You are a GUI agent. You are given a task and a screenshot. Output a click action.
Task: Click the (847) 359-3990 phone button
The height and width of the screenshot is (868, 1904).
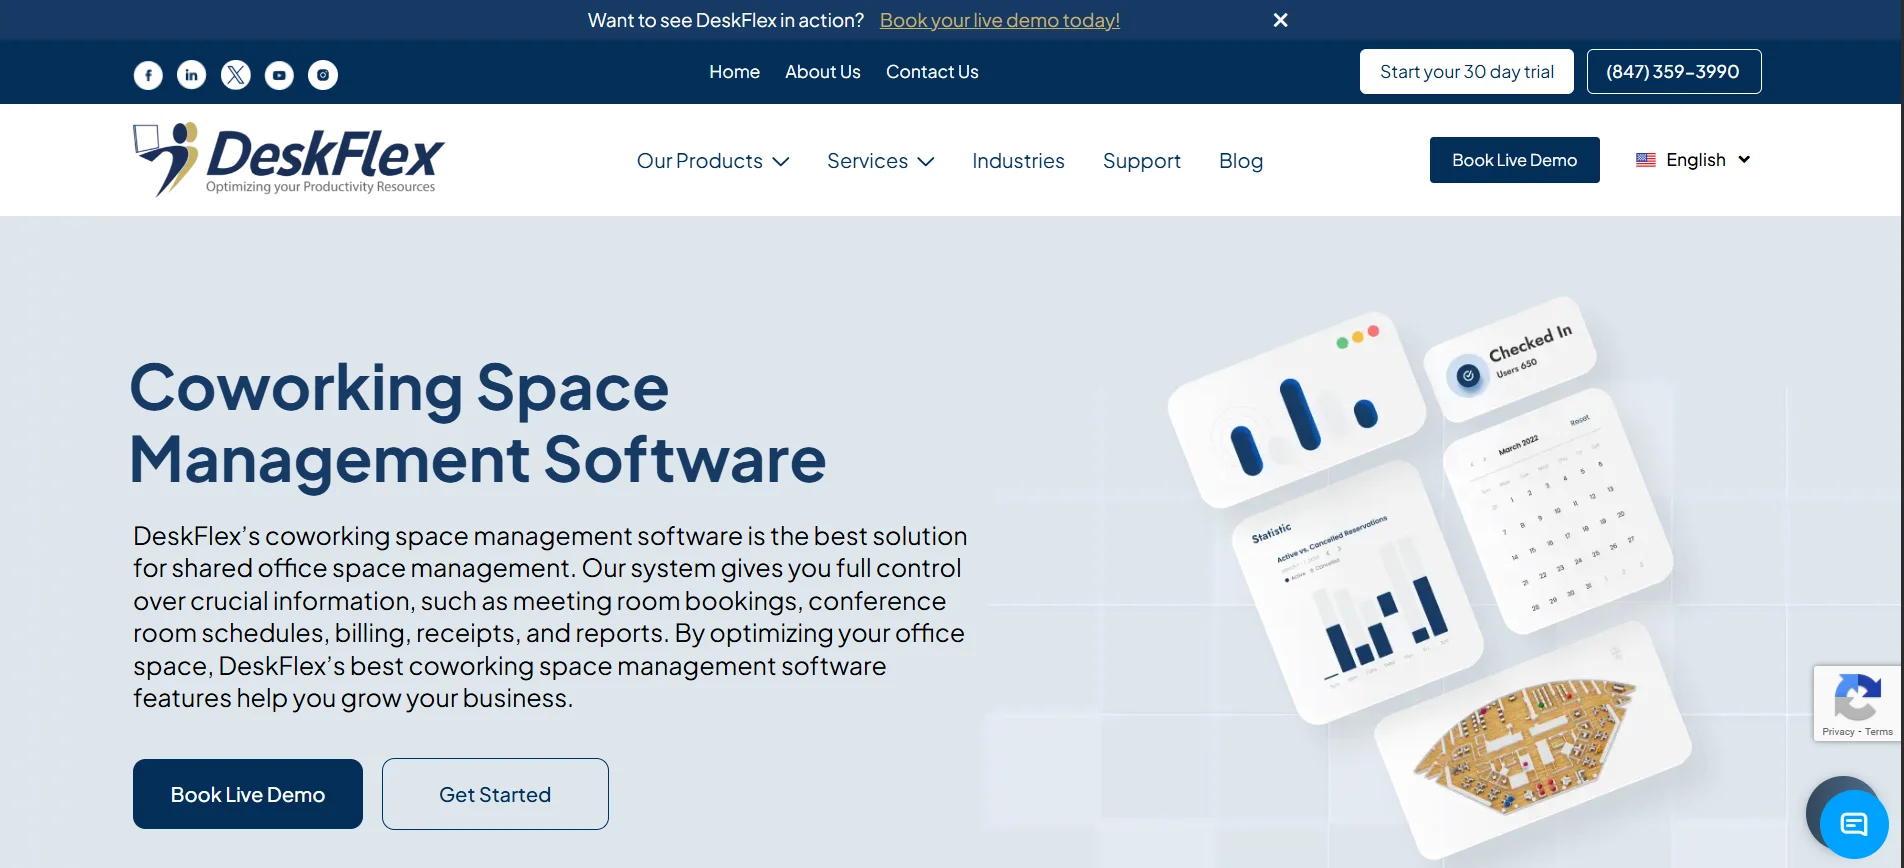coord(1674,72)
